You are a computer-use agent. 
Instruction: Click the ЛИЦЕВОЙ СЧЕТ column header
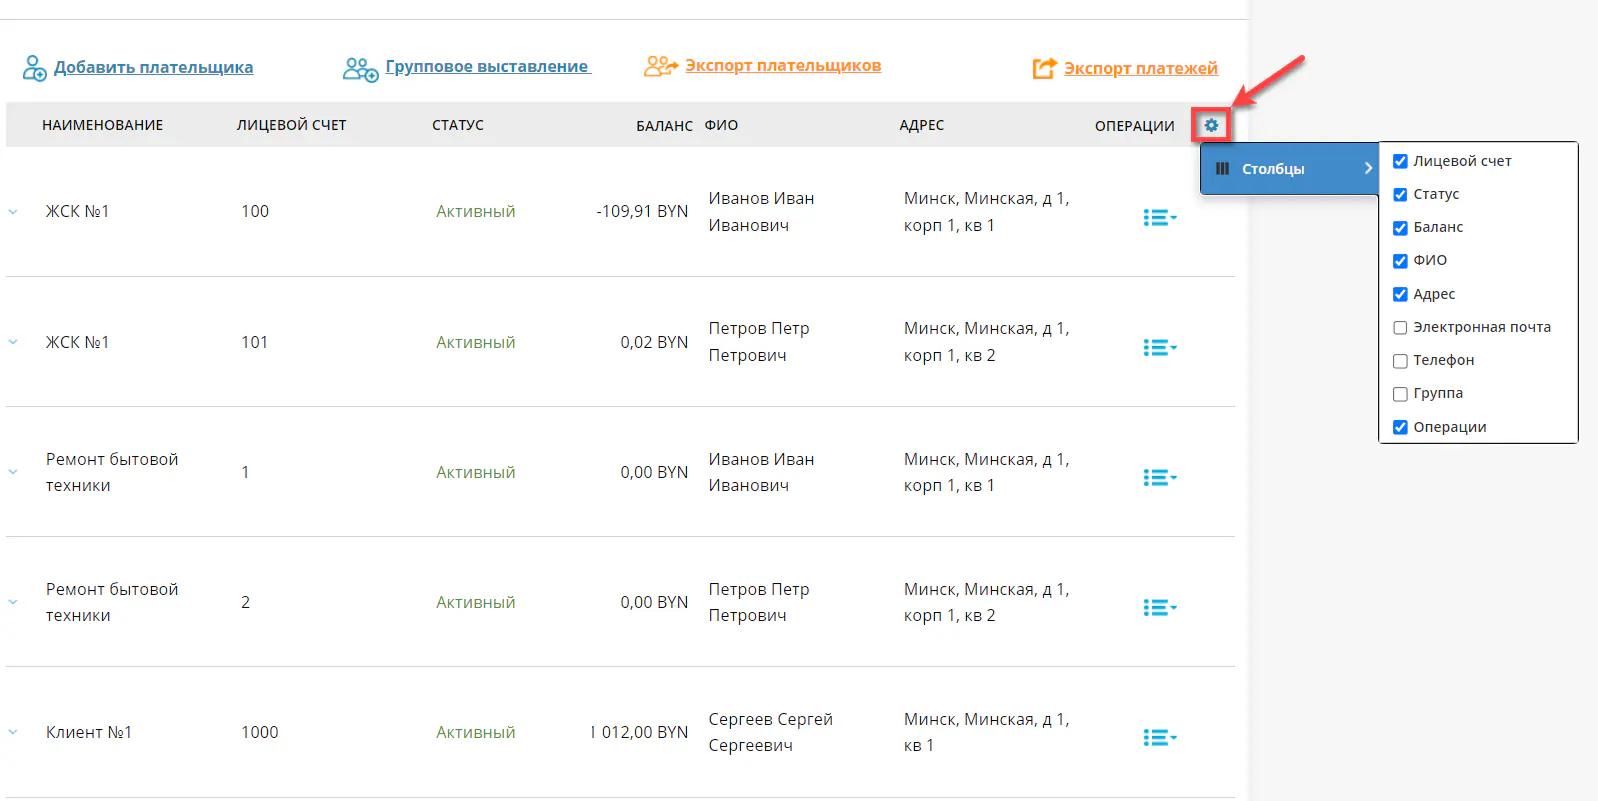coord(291,125)
